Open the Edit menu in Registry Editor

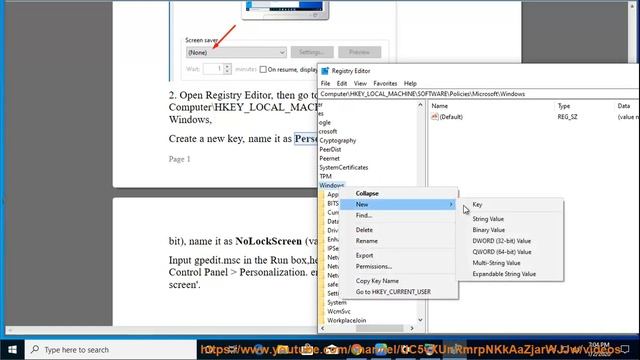[x=342, y=83]
